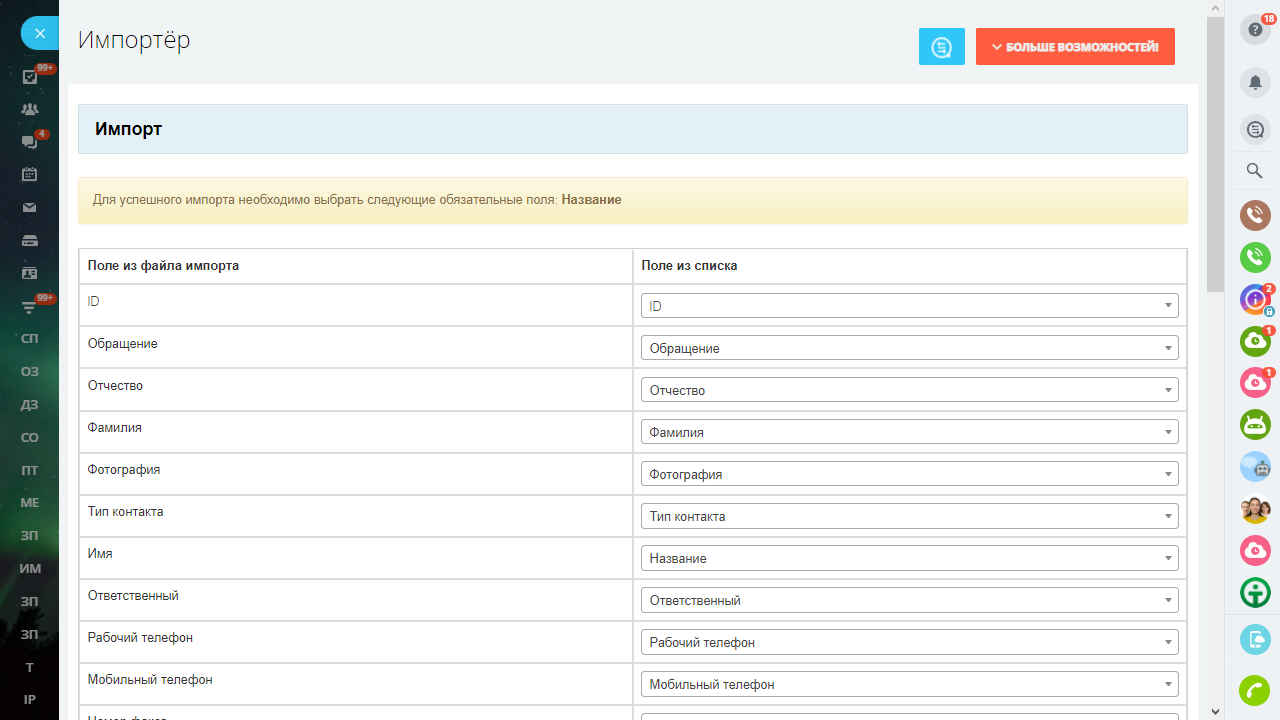Image resolution: width=1280 pixels, height=720 pixels.
Task: Open the Рабочий телефон dropdown list
Action: click(x=909, y=642)
